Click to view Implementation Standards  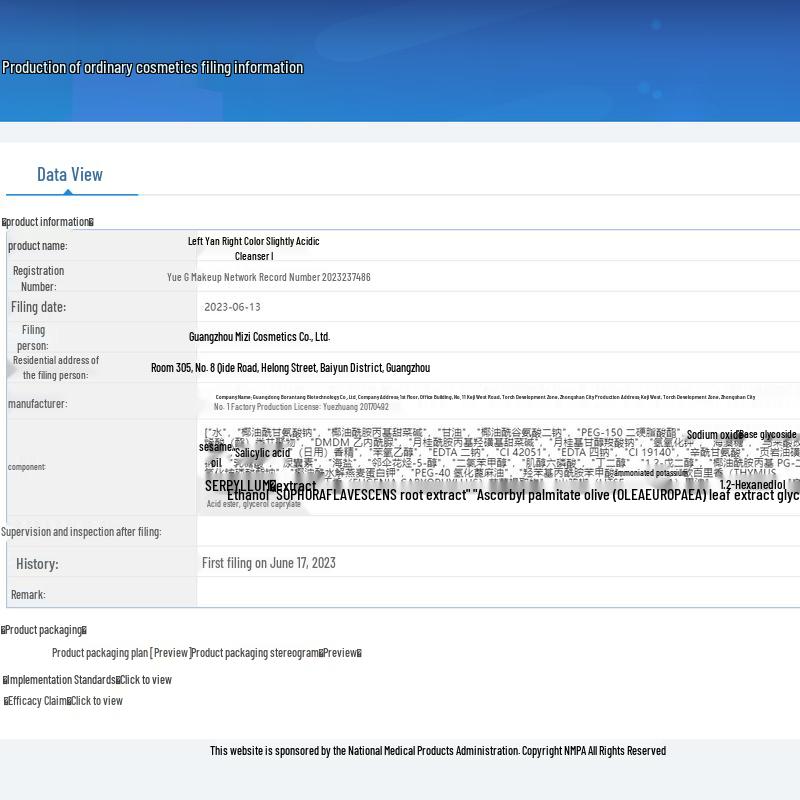click(146, 680)
